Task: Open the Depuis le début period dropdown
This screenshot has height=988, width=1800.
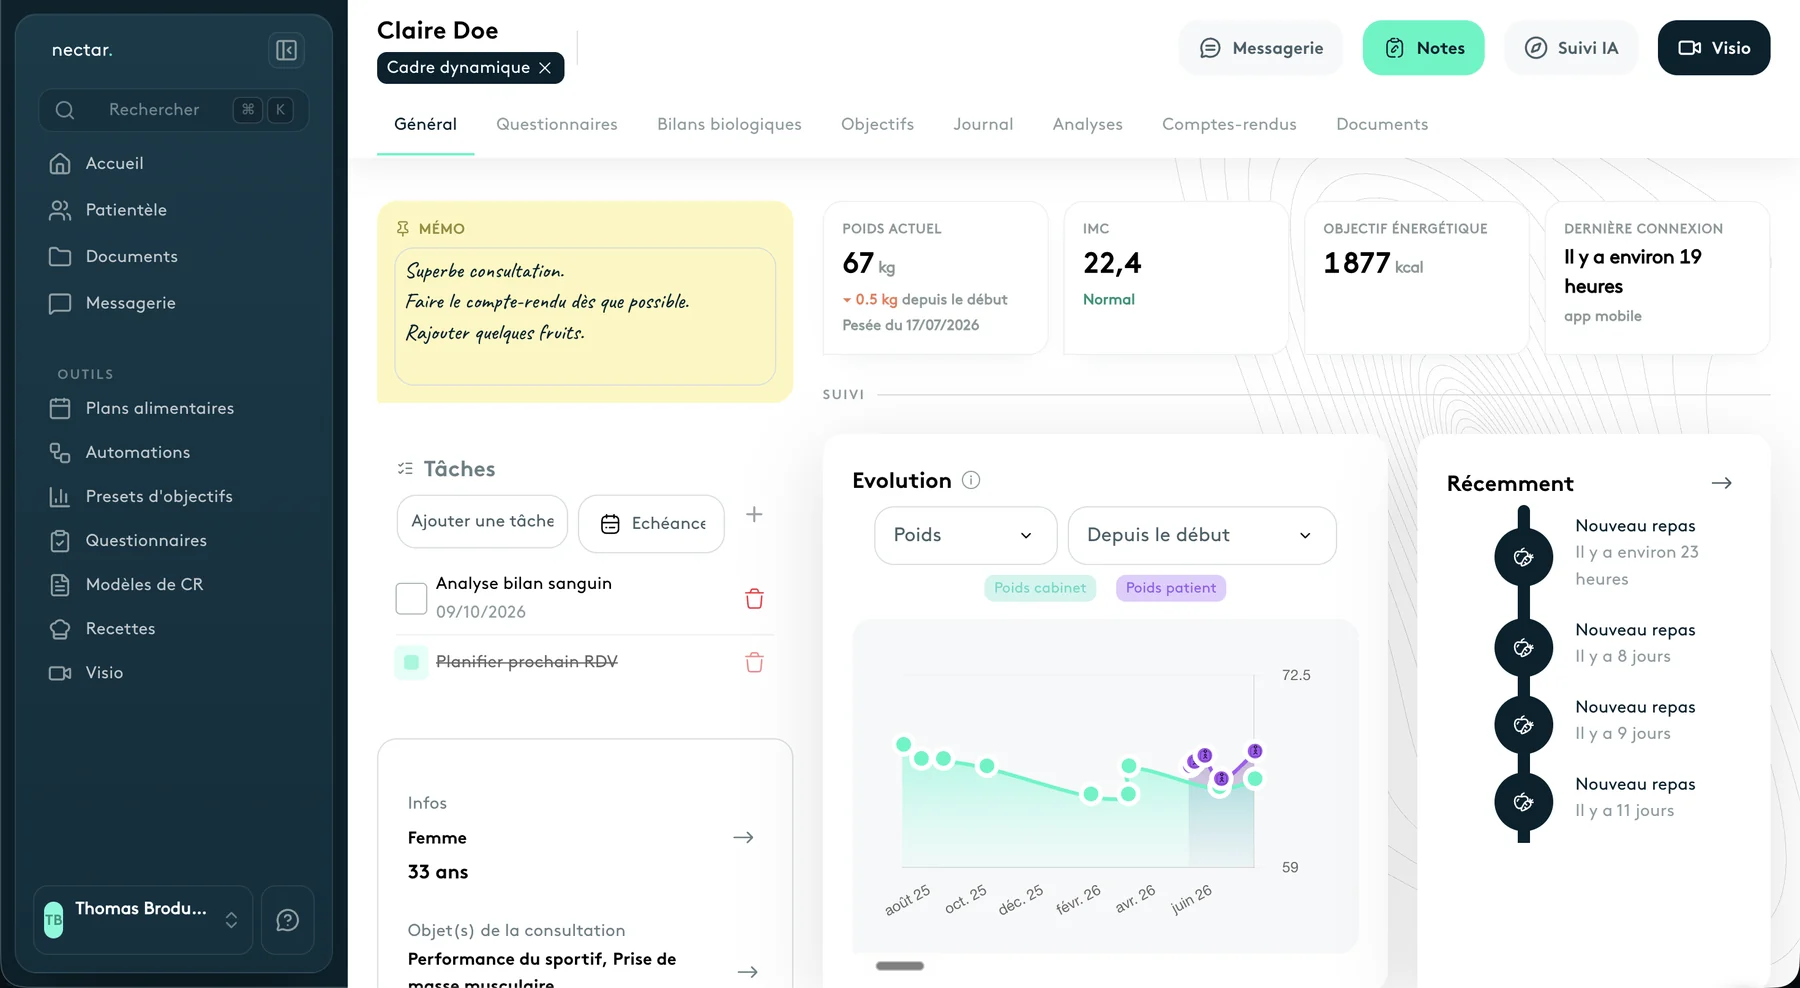Action: click(1202, 535)
